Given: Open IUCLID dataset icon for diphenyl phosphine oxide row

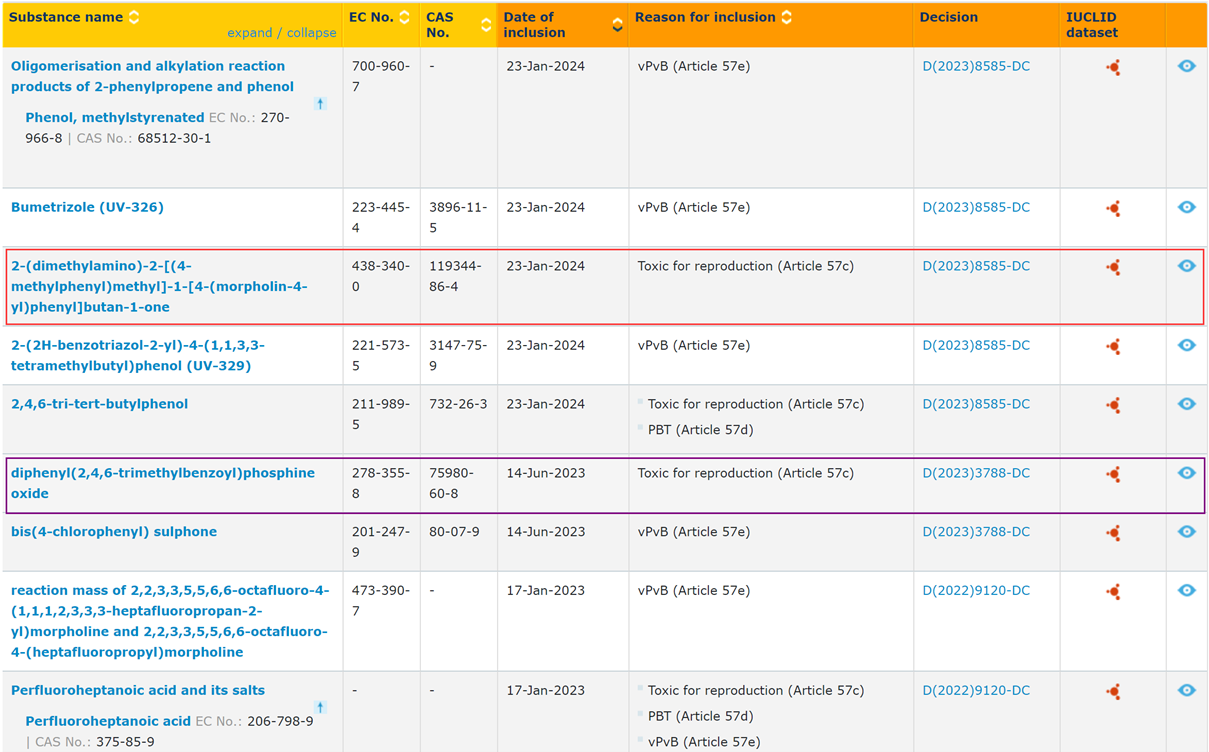Looking at the screenshot, I should coord(1113,474).
